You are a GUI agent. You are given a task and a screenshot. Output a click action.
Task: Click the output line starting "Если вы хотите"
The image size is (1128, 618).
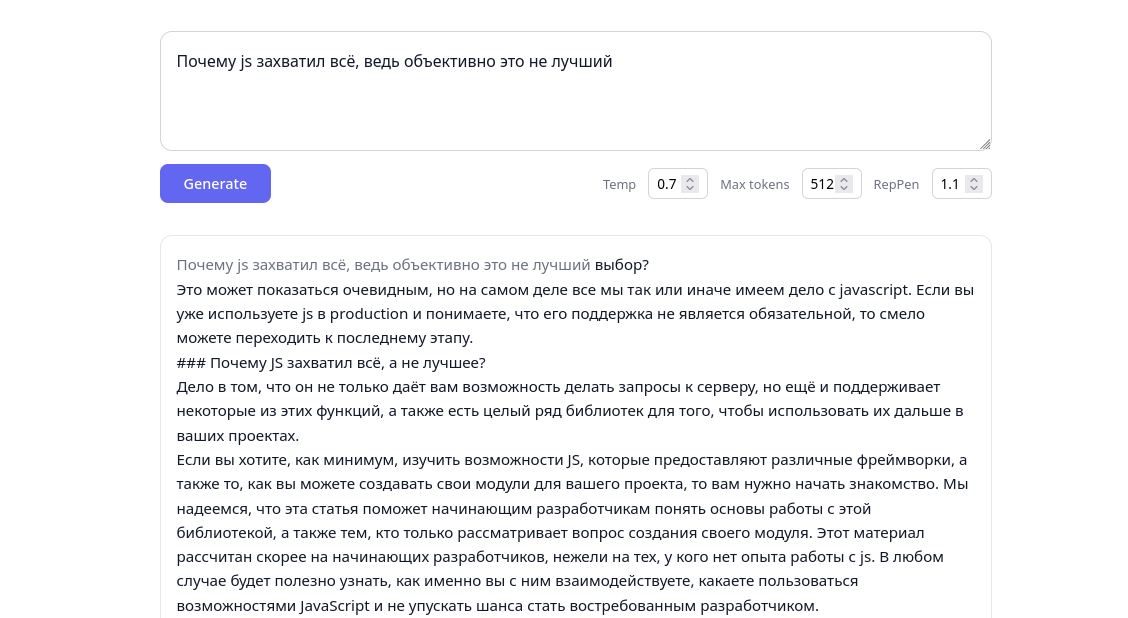(572, 460)
